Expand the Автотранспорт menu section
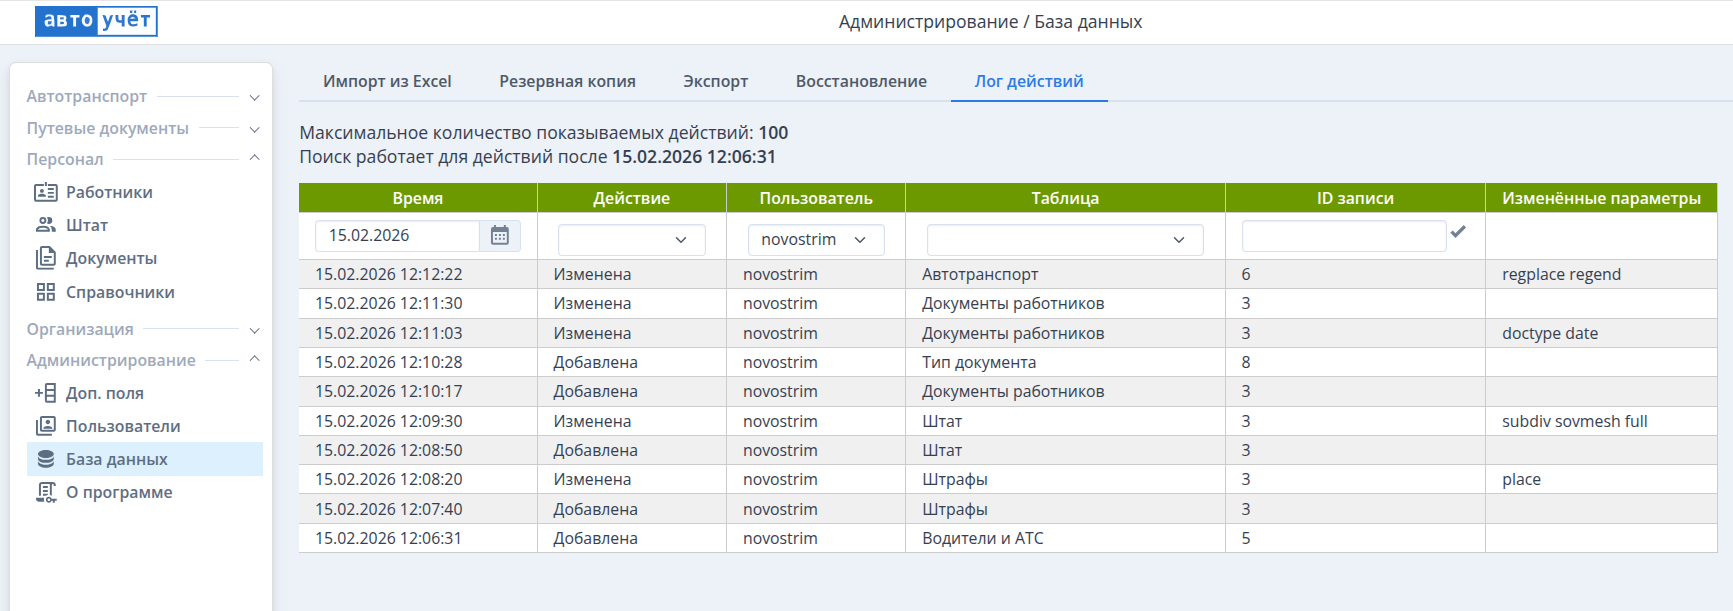 tap(254, 97)
